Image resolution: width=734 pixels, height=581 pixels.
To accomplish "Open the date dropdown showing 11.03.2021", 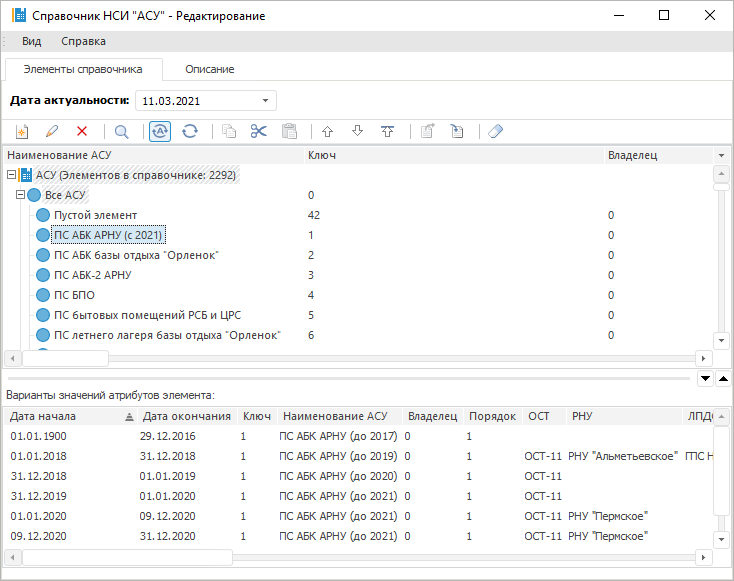I will click(265, 101).
